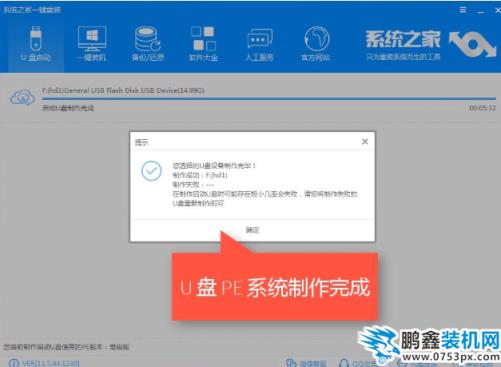Minimize the 系统之家 window

(480, 11)
